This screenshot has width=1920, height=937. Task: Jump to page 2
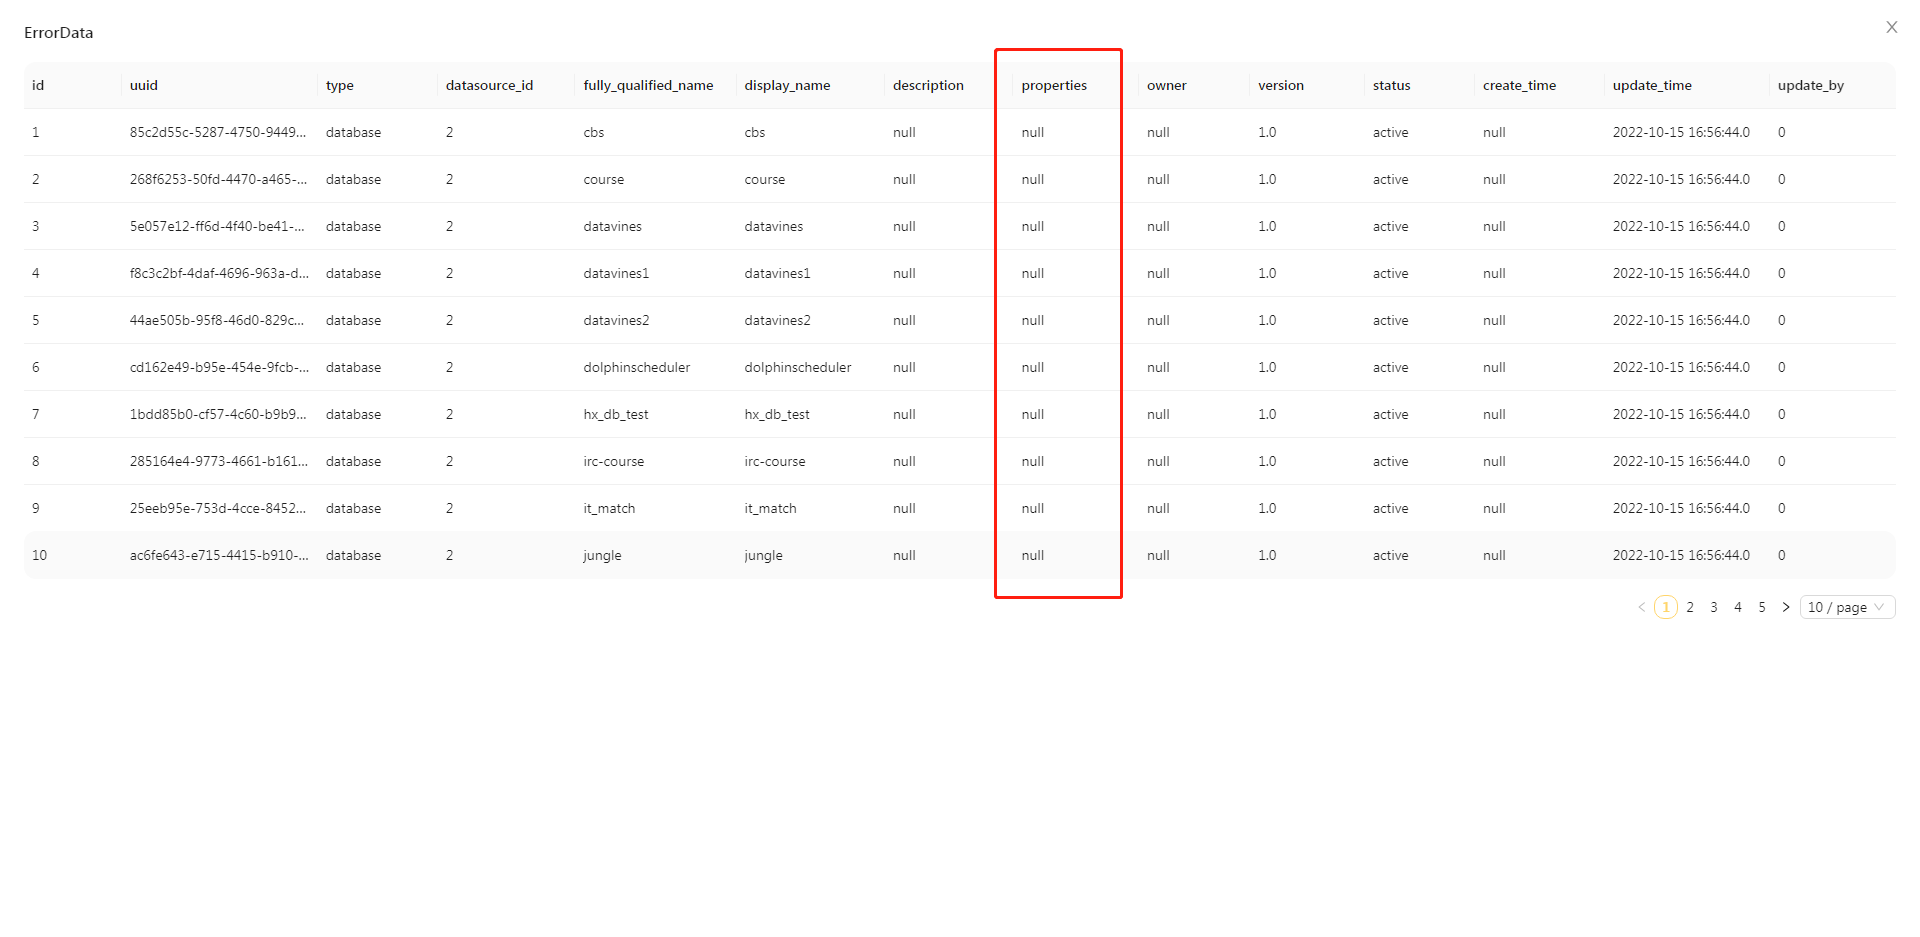coord(1690,607)
